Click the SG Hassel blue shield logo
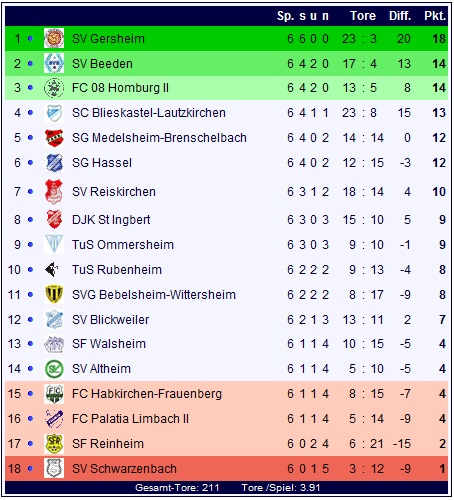 tap(54, 163)
